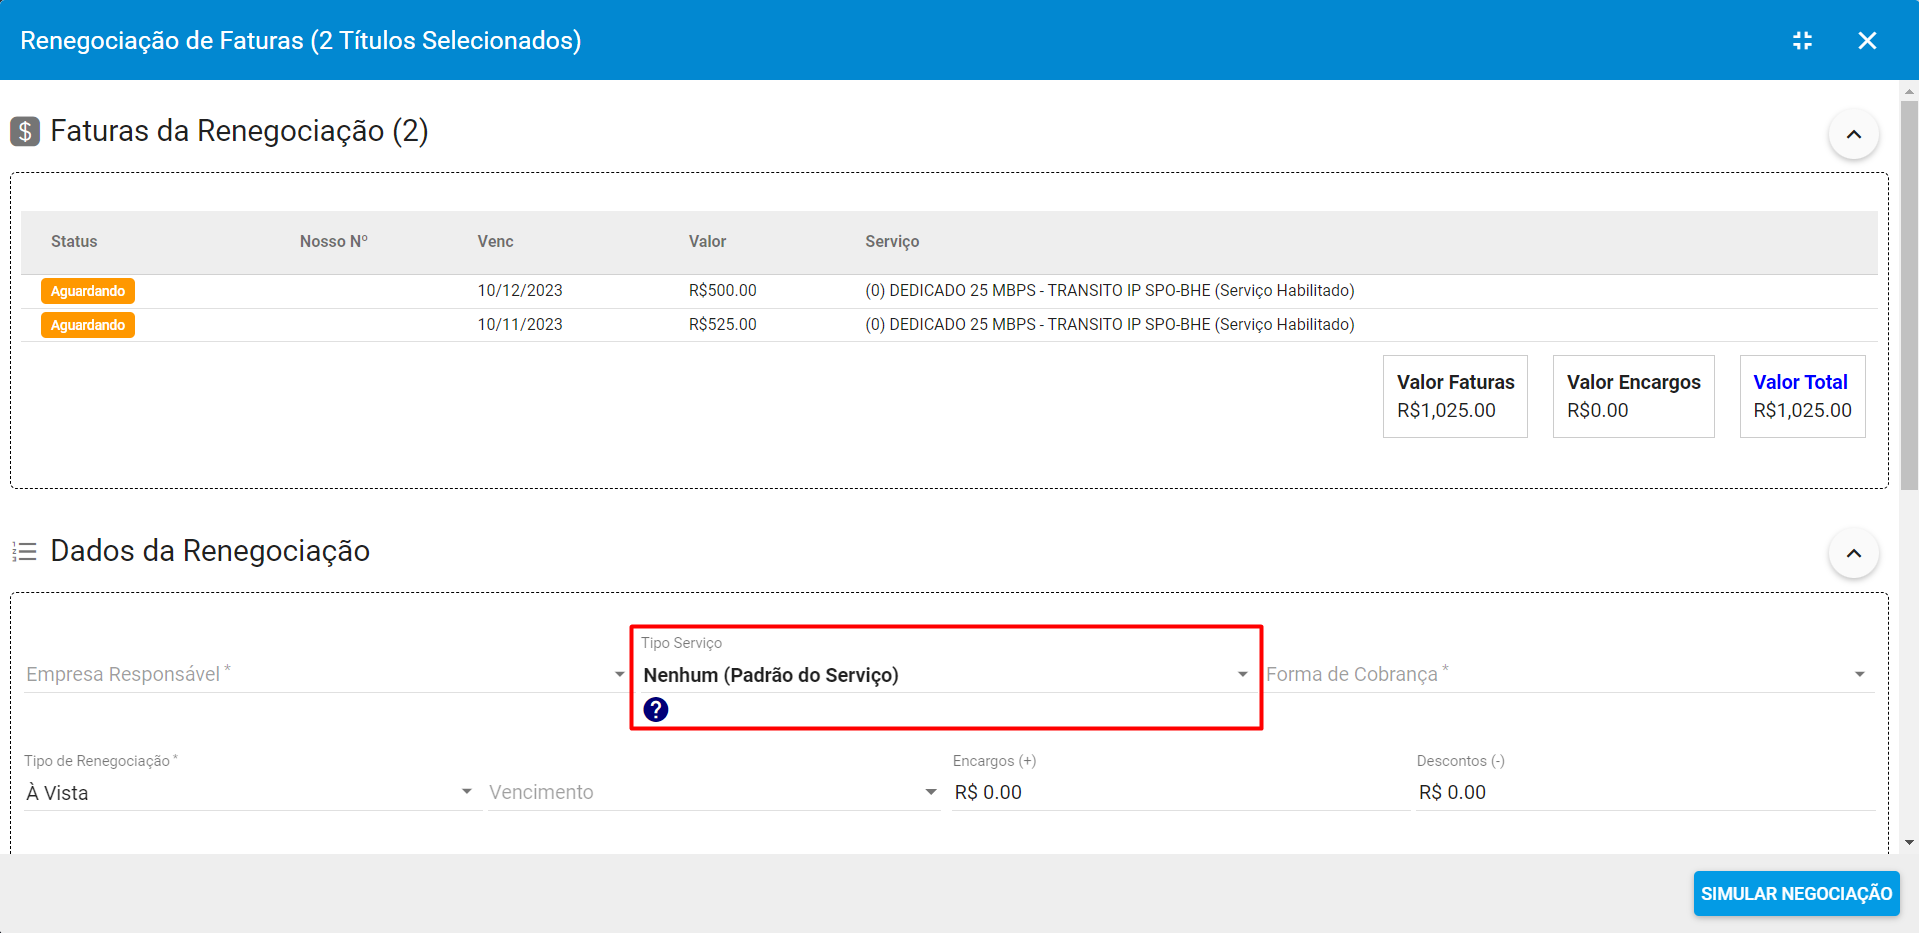Viewport: 1919px width, 933px height.
Task: Click the Status column header
Action: point(74,242)
